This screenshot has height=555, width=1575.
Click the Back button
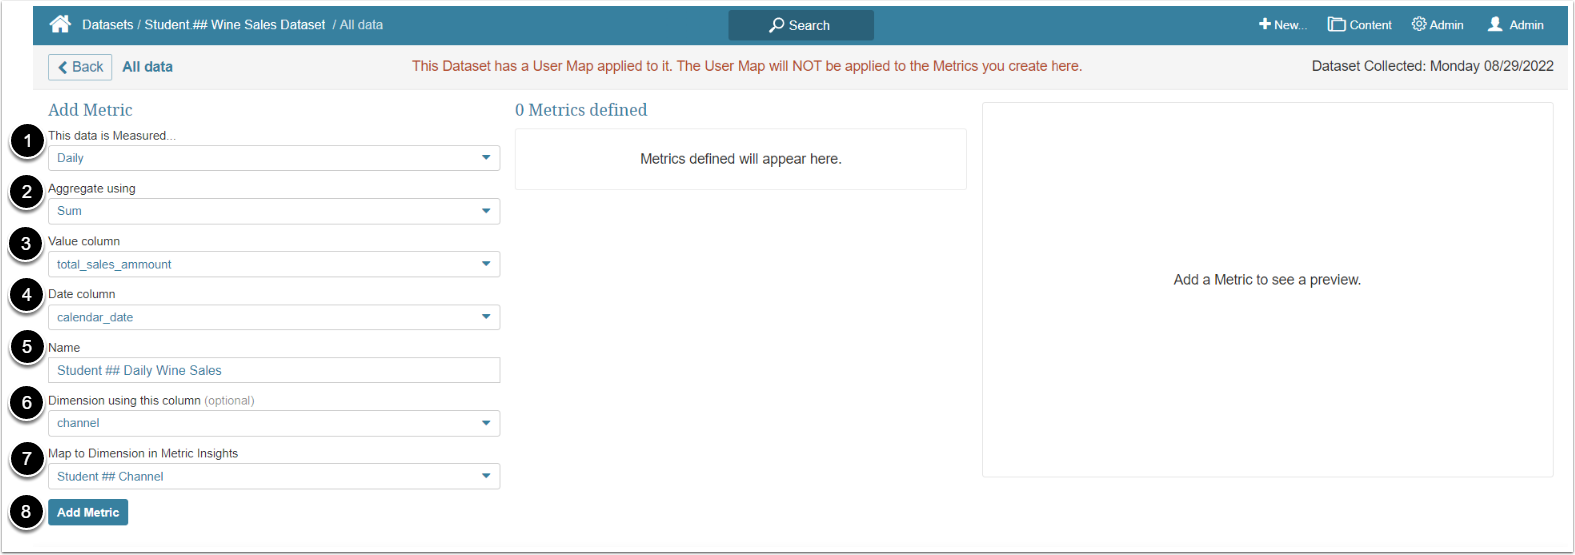[x=80, y=67]
